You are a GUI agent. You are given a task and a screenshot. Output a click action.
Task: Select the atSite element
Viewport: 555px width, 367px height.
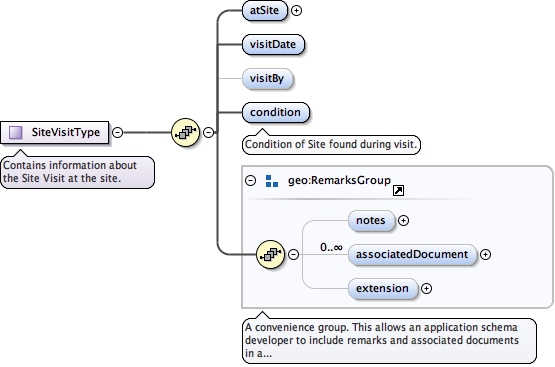pos(264,10)
